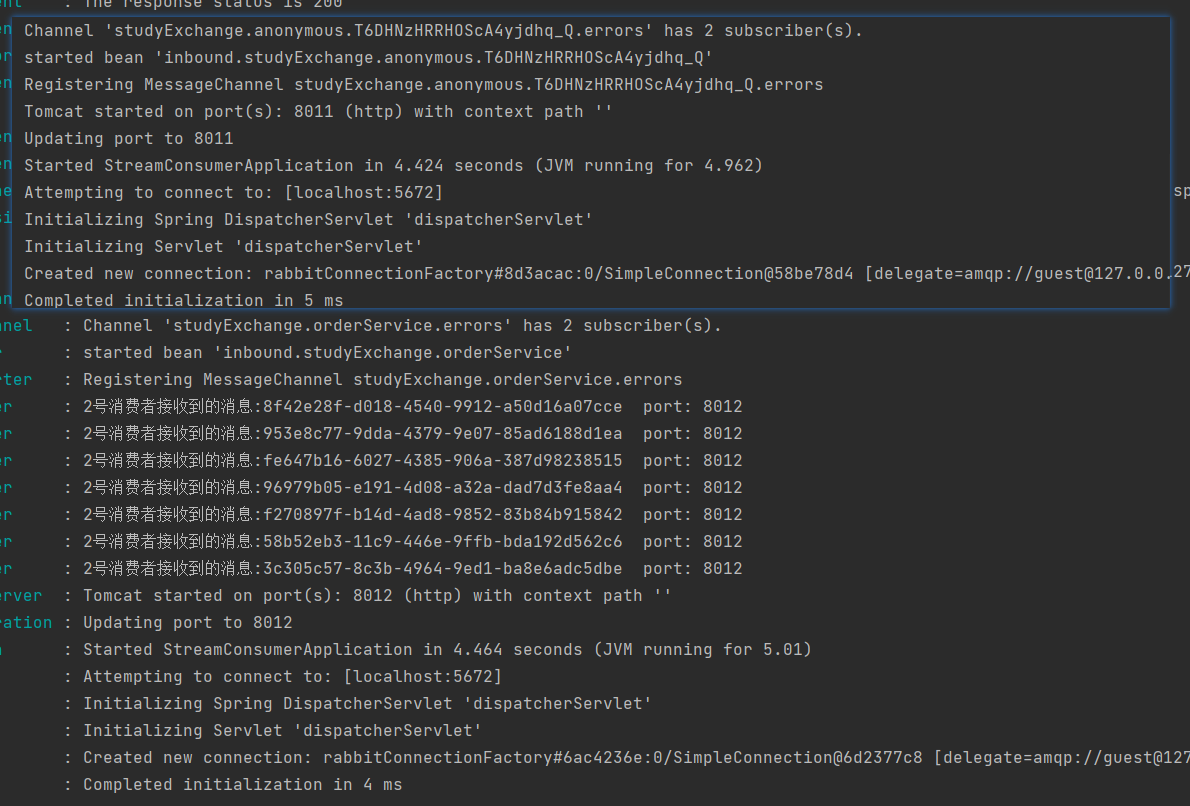
Task: Select the 'Completed initialization in 5 ms' line
Action: [x=184, y=300]
